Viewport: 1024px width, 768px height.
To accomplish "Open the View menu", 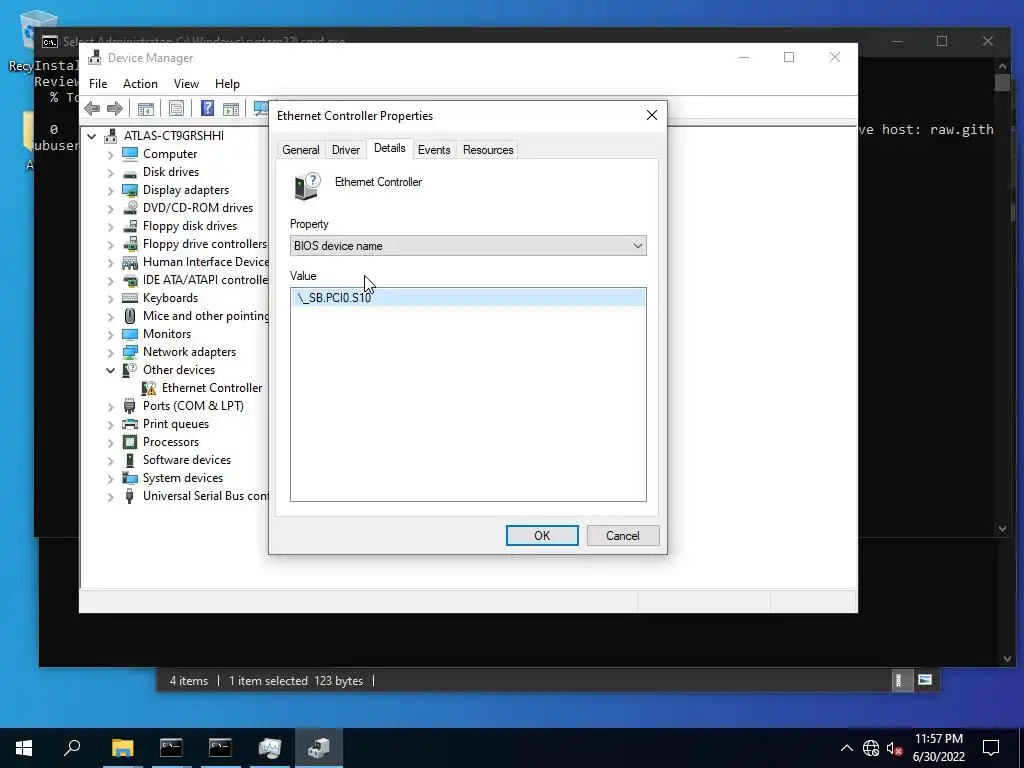I will pos(186,84).
